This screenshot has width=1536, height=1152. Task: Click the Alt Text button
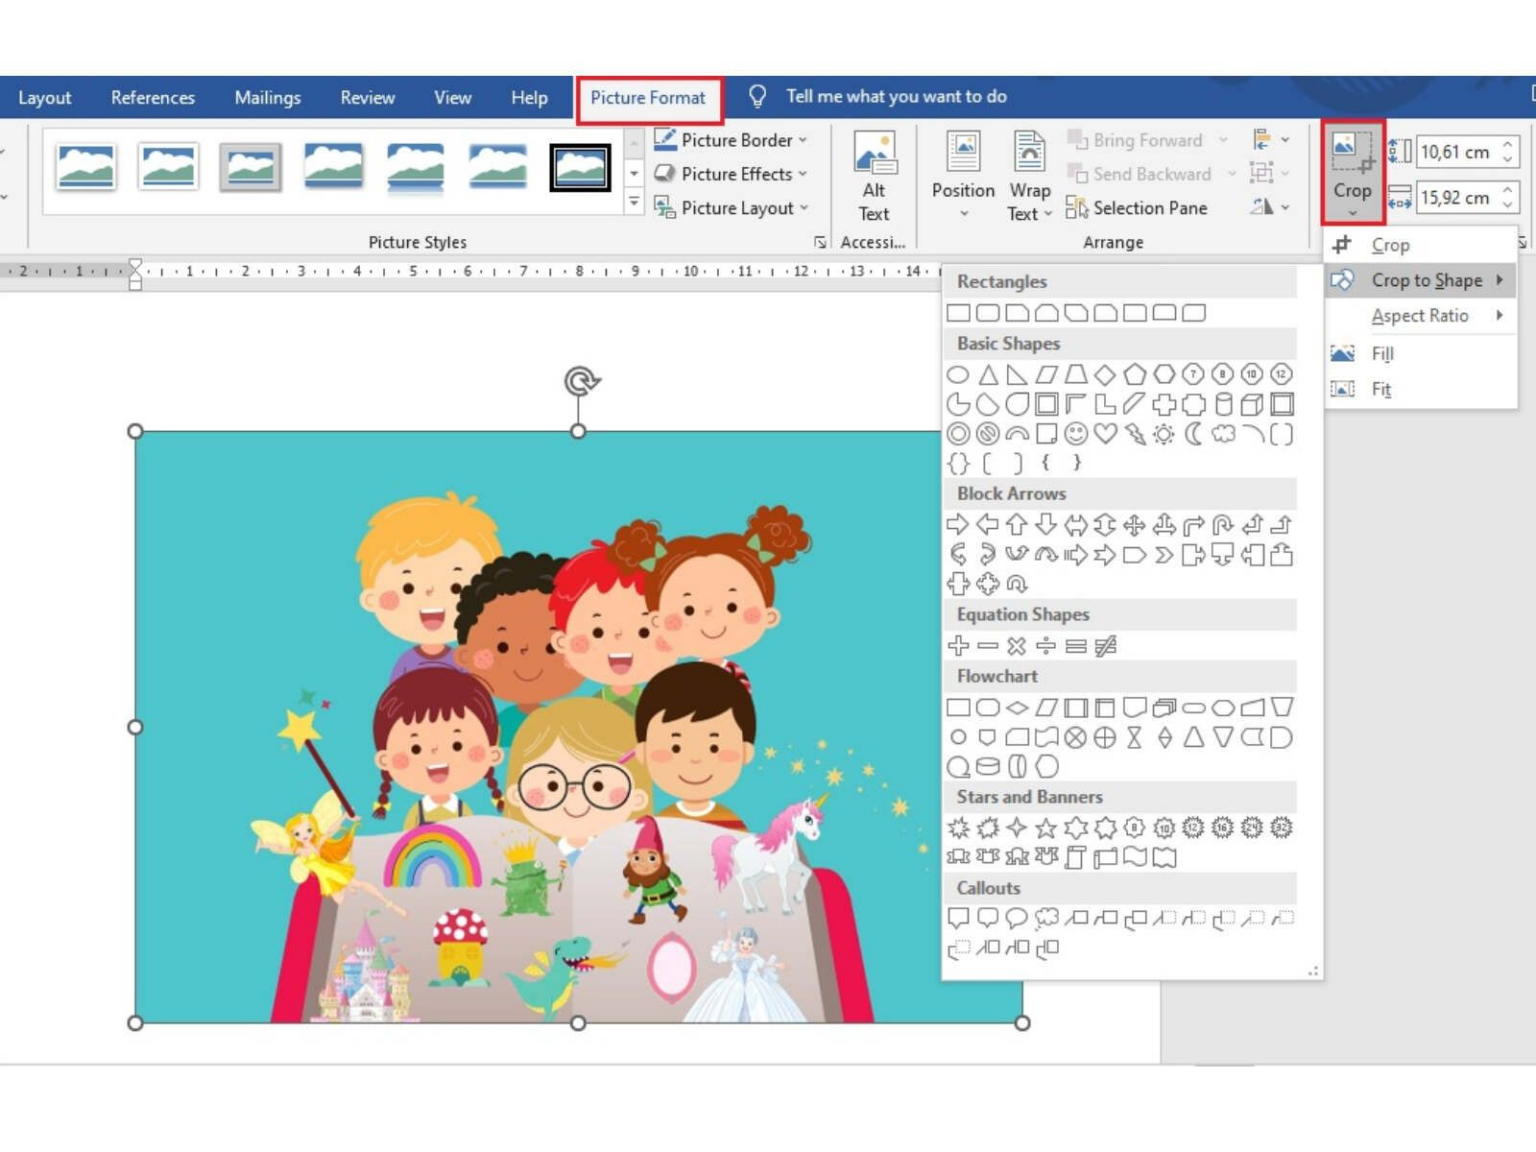point(874,177)
